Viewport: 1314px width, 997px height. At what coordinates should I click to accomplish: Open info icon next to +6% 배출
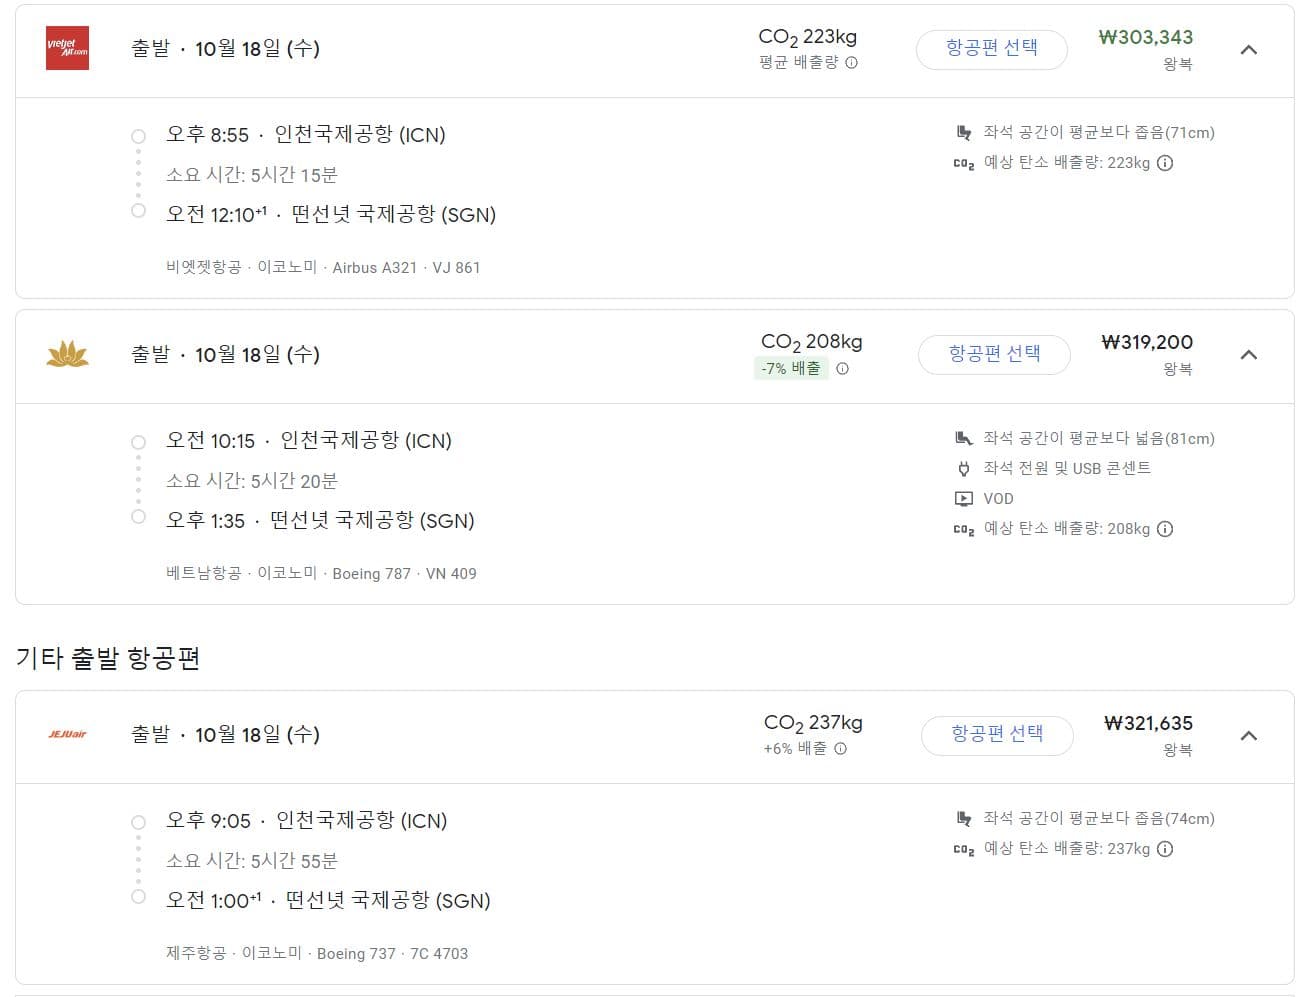click(841, 748)
